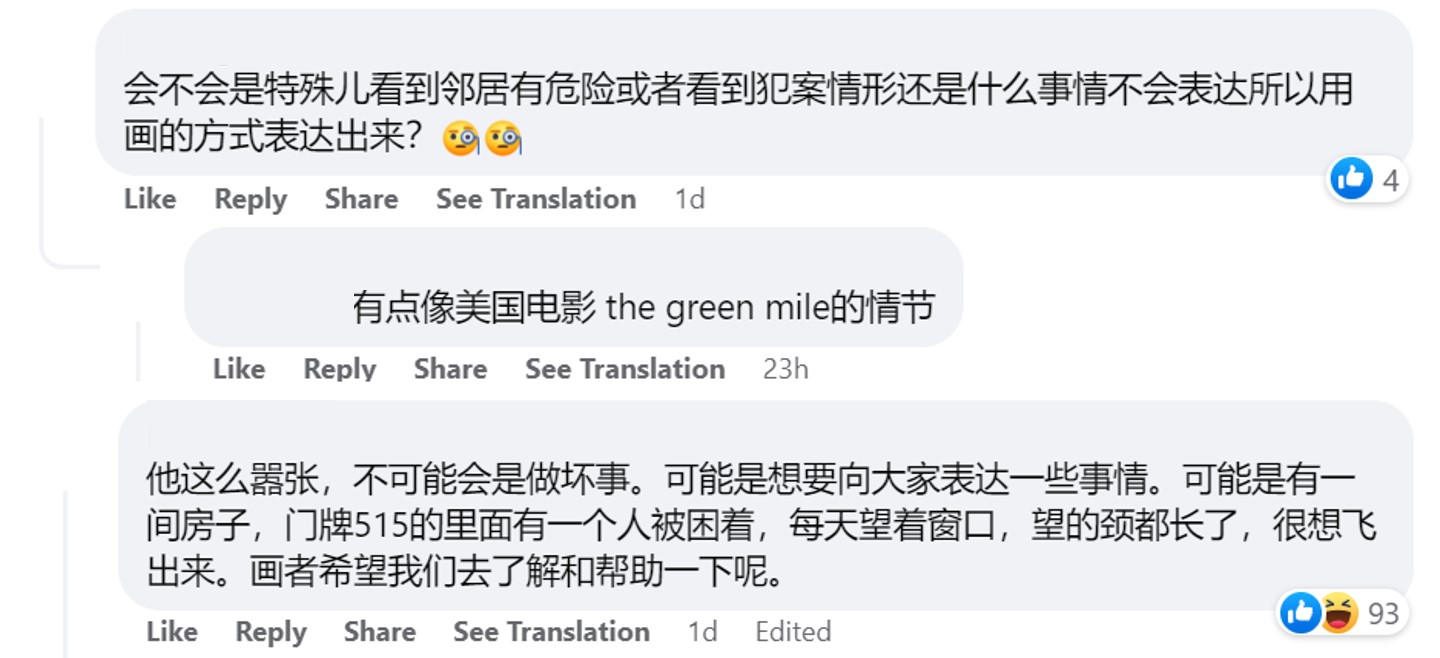Screen dimensions: 1440x658
Task: Click the haha emoji reaction beside count 93
Action: pyautogui.click(x=1338, y=612)
